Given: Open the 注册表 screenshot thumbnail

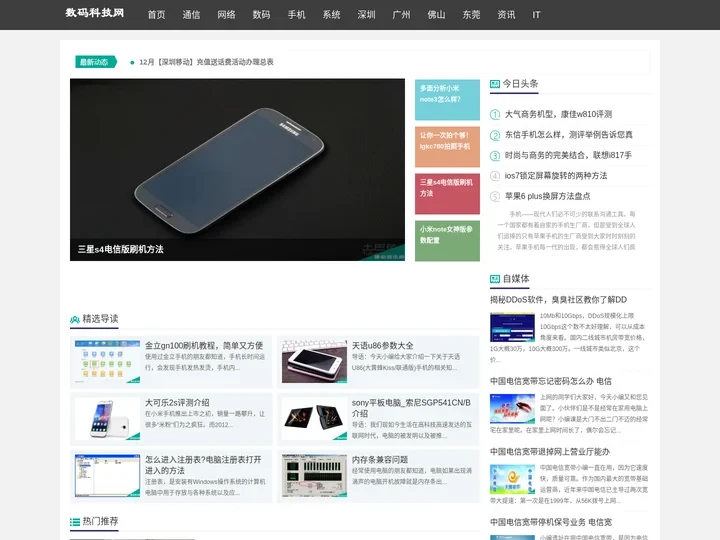Looking at the screenshot, I should [107, 476].
